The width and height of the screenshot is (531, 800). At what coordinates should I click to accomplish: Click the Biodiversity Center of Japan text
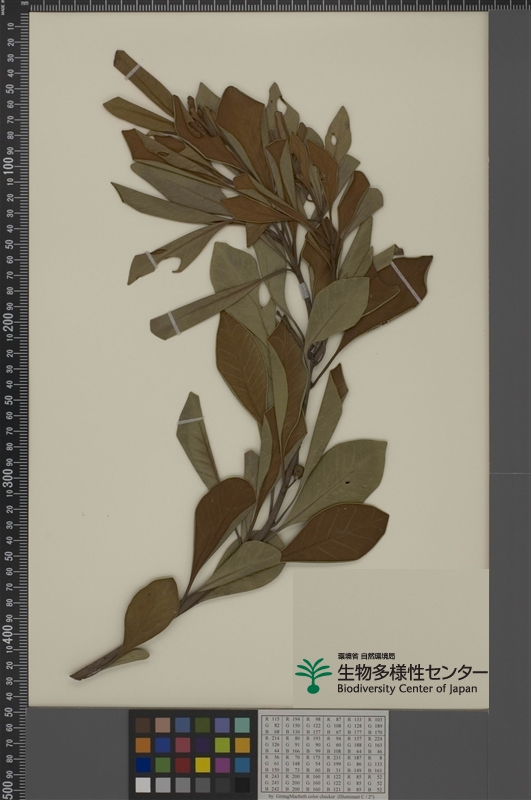(407, 688)
